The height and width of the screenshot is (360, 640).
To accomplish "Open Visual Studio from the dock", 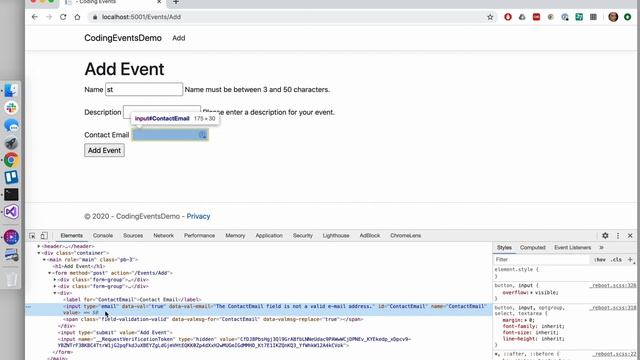I will tap(11, 212).
